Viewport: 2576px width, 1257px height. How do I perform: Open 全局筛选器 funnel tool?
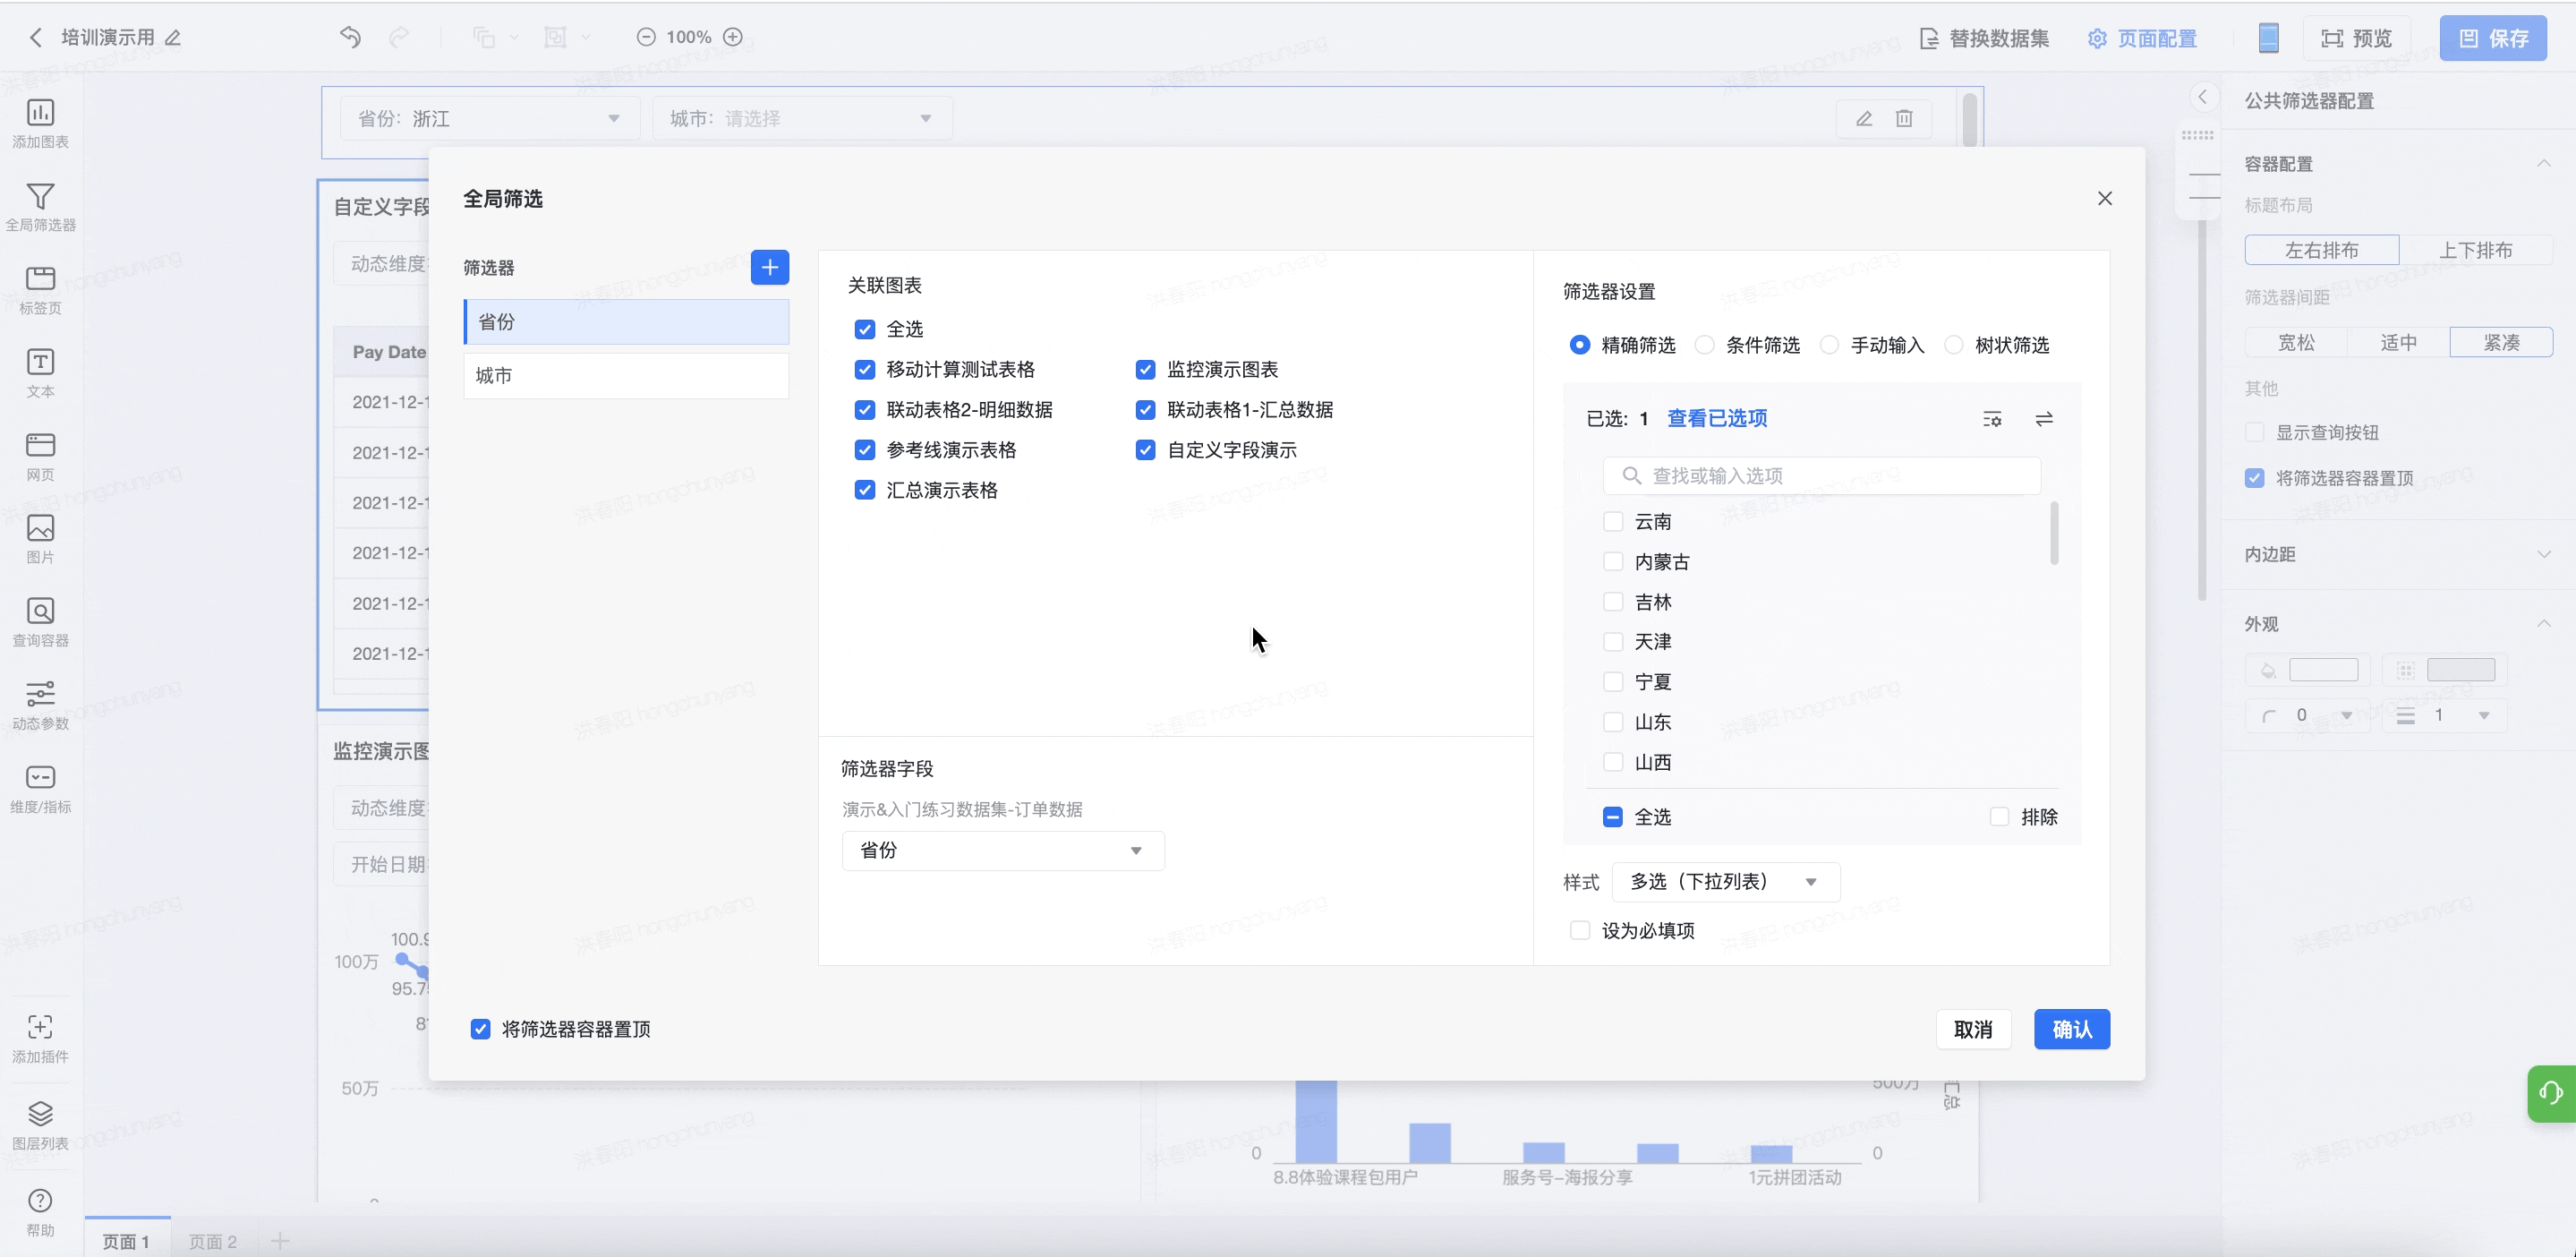click(40, 207)
